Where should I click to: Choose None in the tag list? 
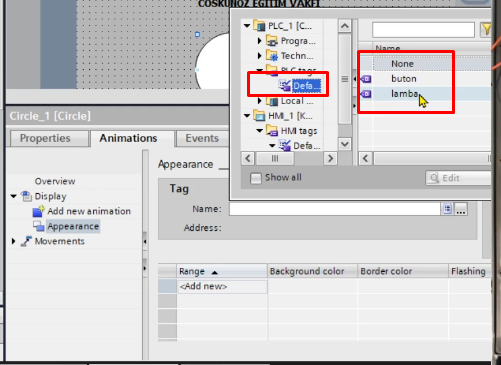[402, 64]
